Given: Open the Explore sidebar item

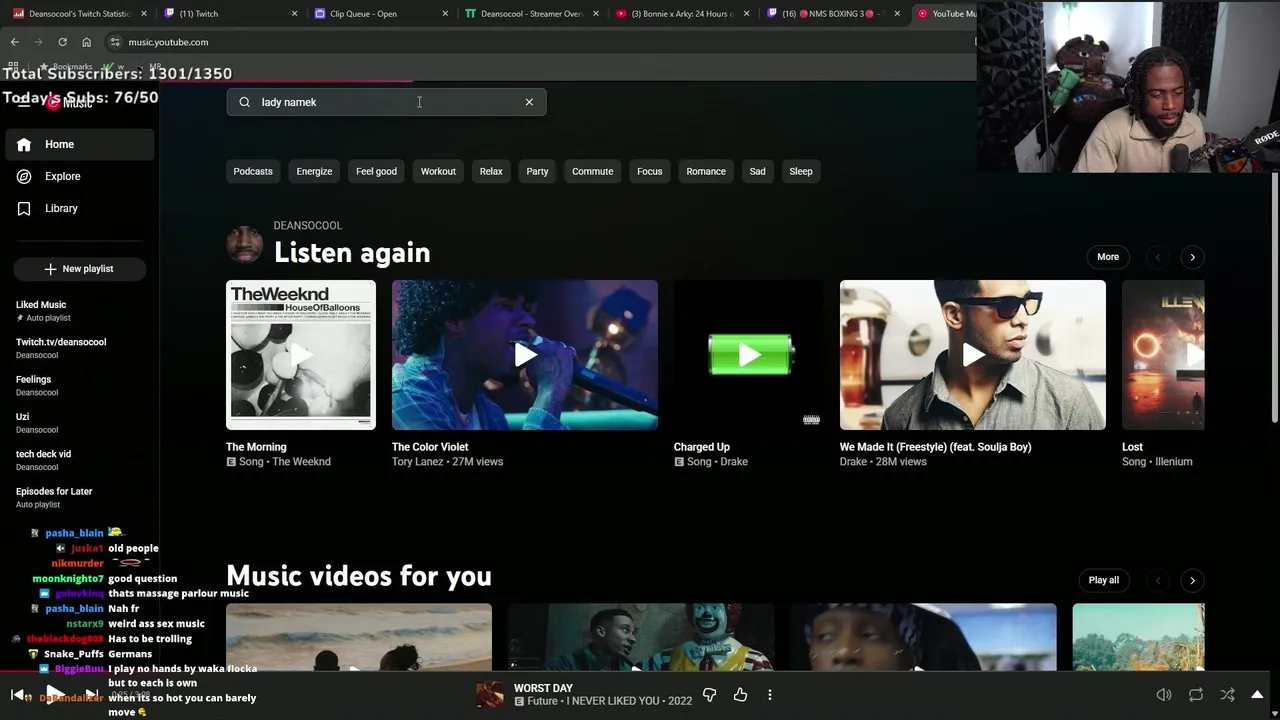Looking at the screenshot, I should 80,176.
